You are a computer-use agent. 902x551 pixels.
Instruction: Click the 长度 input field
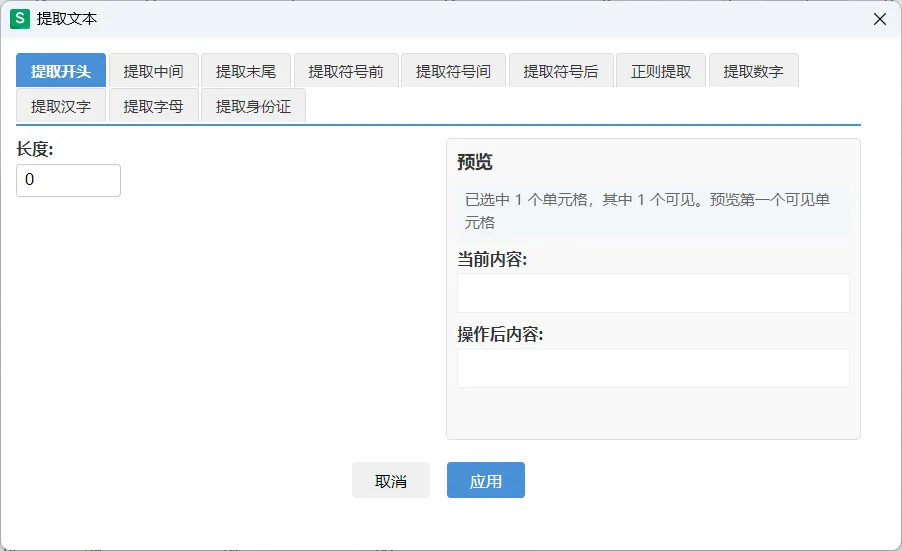click(68, 180)
